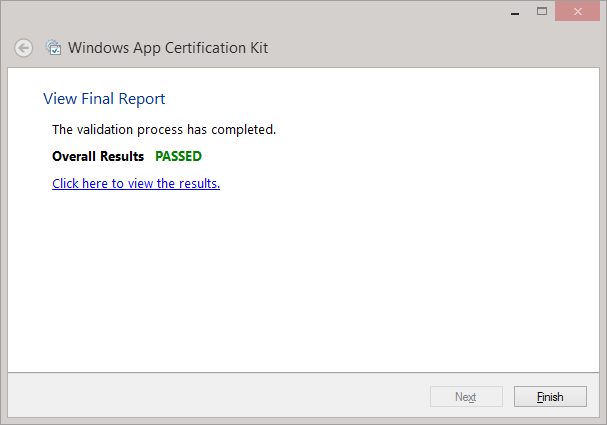Click the word 'Click' starting the hyperlink

click(66, 183)
